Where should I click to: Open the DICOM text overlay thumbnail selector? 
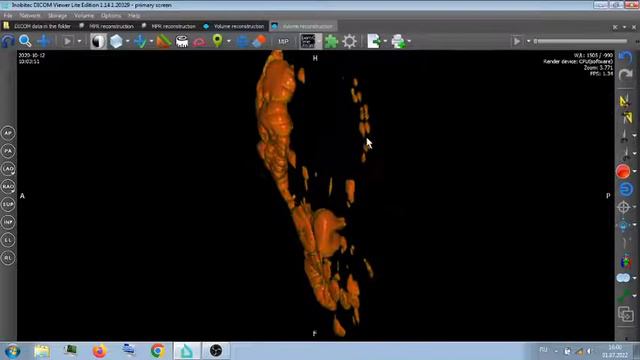[308, 41]
